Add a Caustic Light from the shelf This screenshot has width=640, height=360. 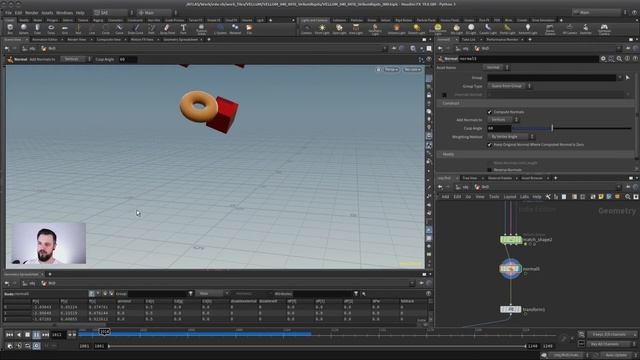(488, 29)
